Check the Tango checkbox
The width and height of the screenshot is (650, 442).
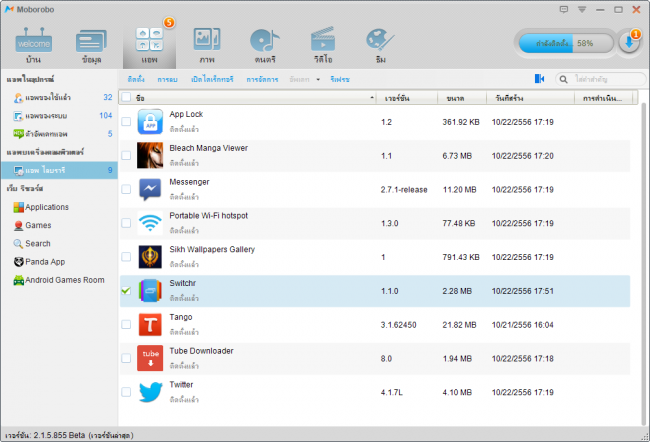pos(126,324)
